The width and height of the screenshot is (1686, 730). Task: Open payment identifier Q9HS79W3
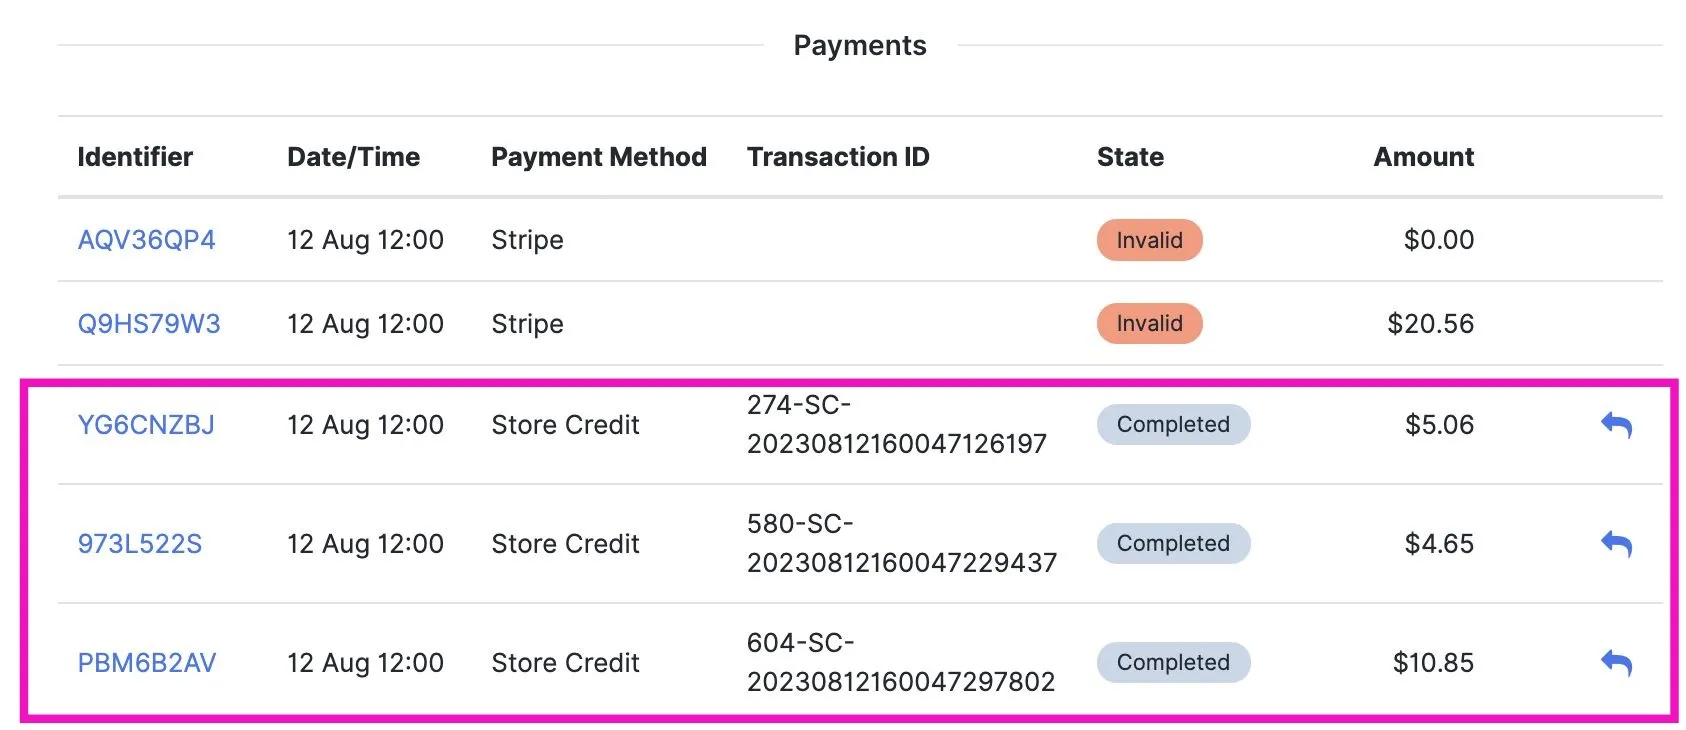pos(149,324)
